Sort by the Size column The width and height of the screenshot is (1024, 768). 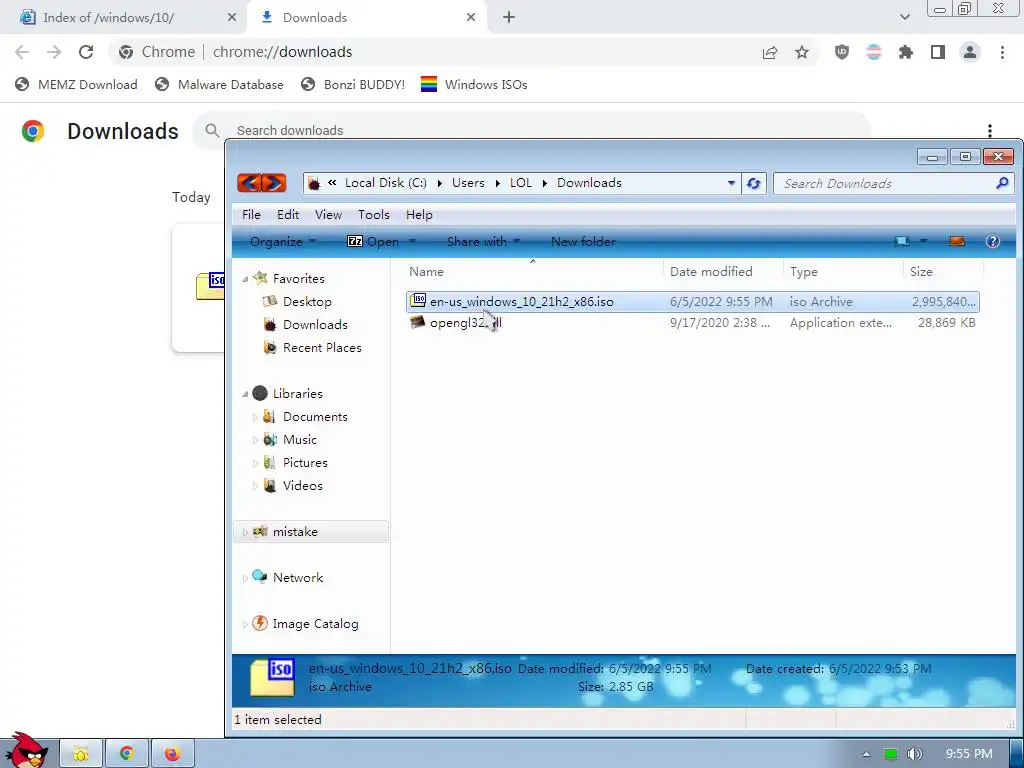coord(921,272)
